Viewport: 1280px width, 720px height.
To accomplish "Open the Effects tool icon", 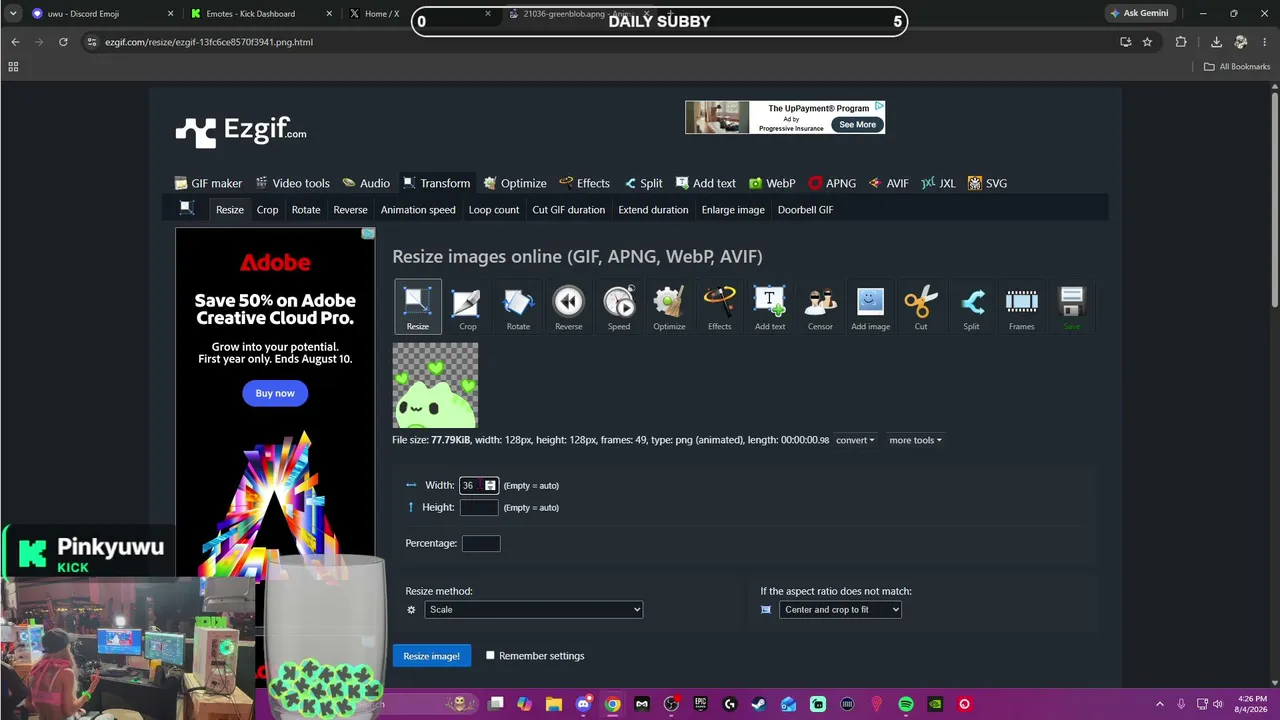I will pos(719,306).
